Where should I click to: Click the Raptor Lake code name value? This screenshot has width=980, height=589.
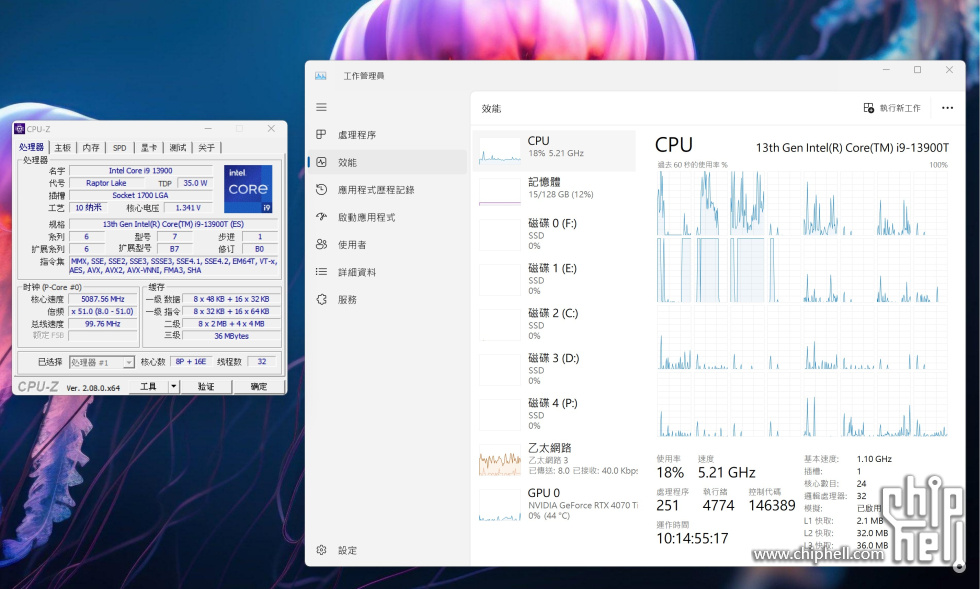106,183
